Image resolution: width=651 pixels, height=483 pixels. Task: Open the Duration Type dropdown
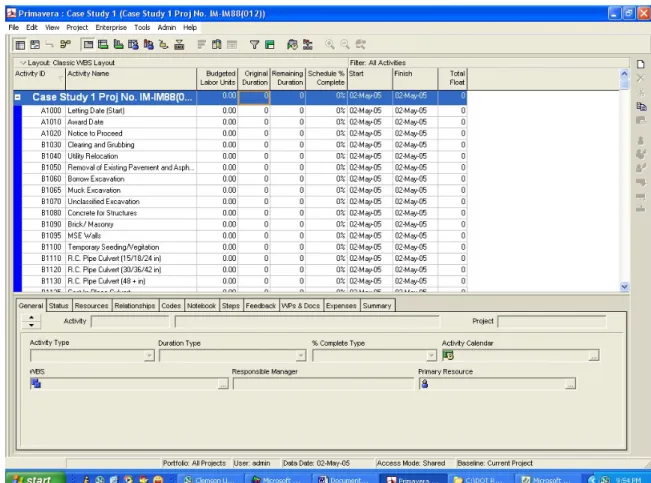point(301,356)
